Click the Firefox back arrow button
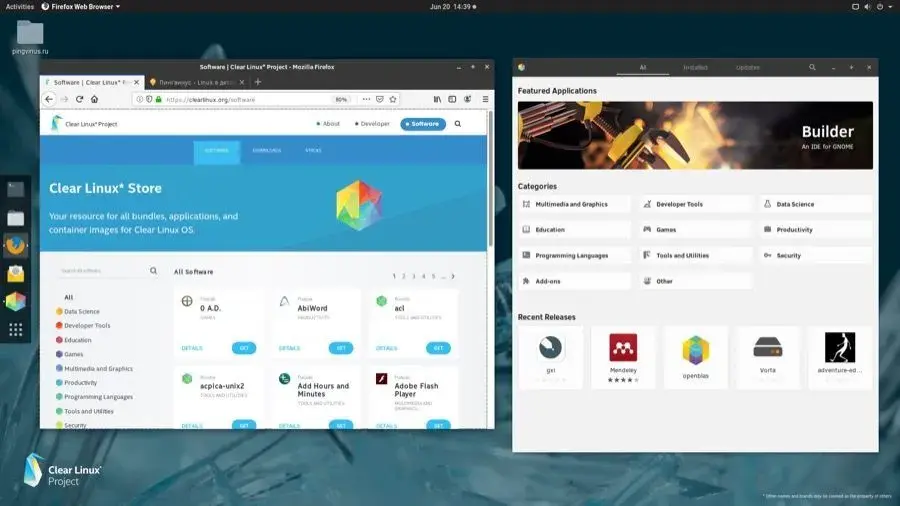The image size is (900, 506). 49,99
